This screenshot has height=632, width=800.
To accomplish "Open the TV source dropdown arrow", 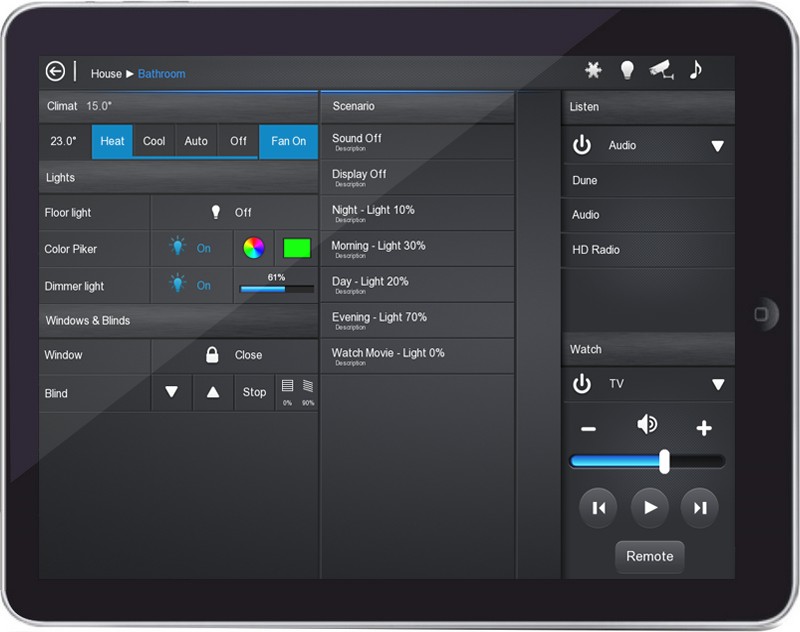I will coord(718,384).
